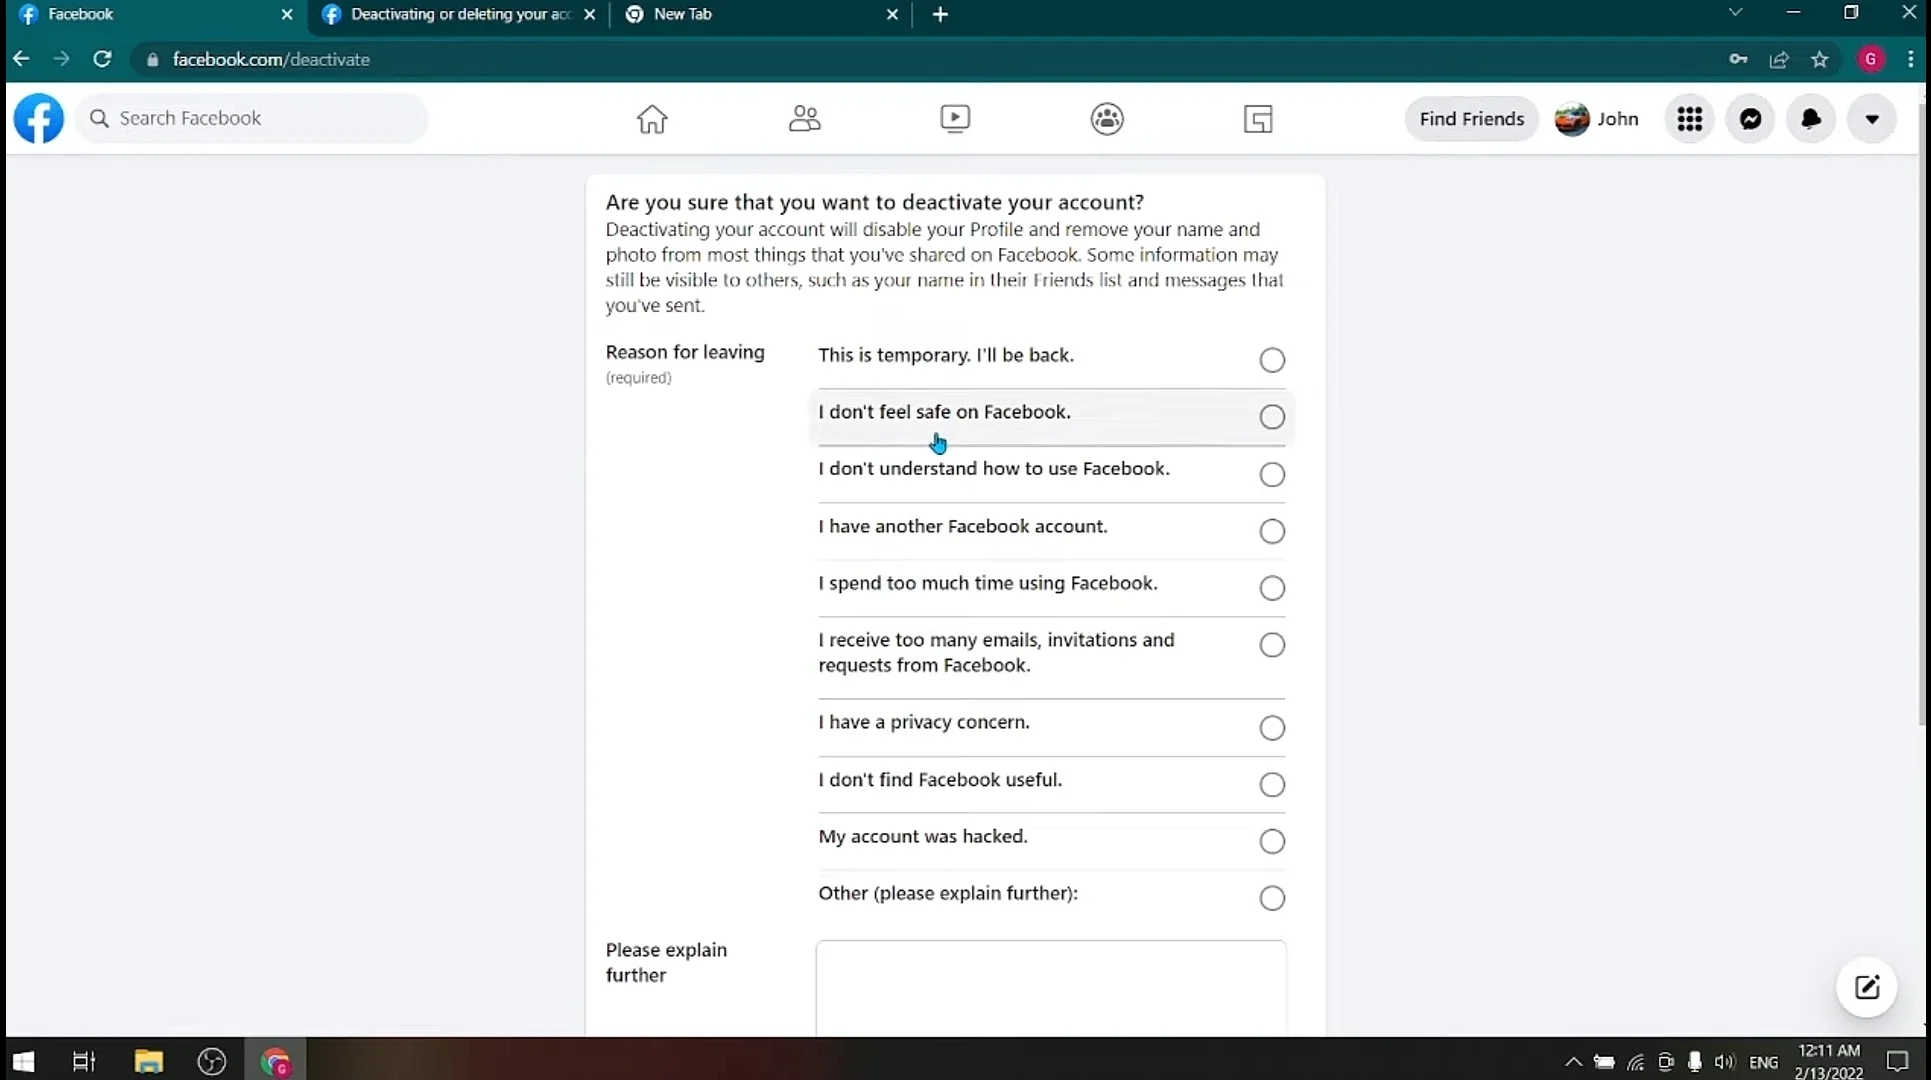Open Facebook Messenger icon
Image resolution: width=1931 pixels, height=1080 pixels.
click(x=1749, y=118)
